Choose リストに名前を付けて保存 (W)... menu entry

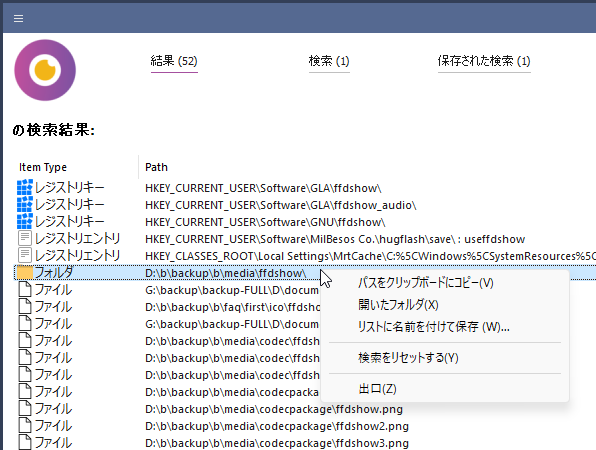coord(434,326)
